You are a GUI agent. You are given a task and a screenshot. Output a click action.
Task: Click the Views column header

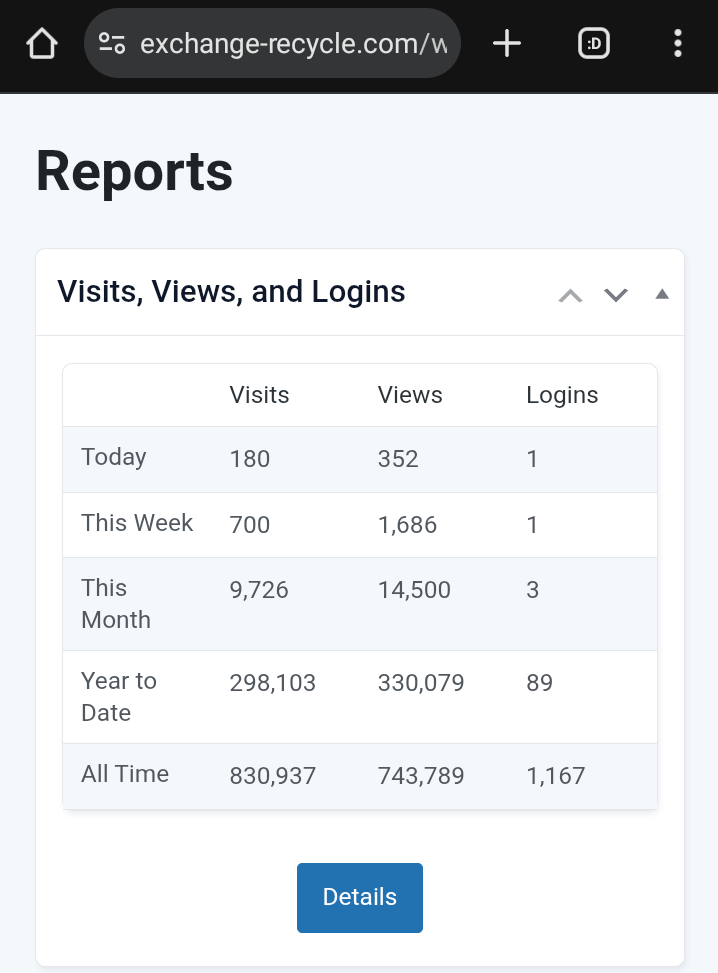[x=410, y=395]
